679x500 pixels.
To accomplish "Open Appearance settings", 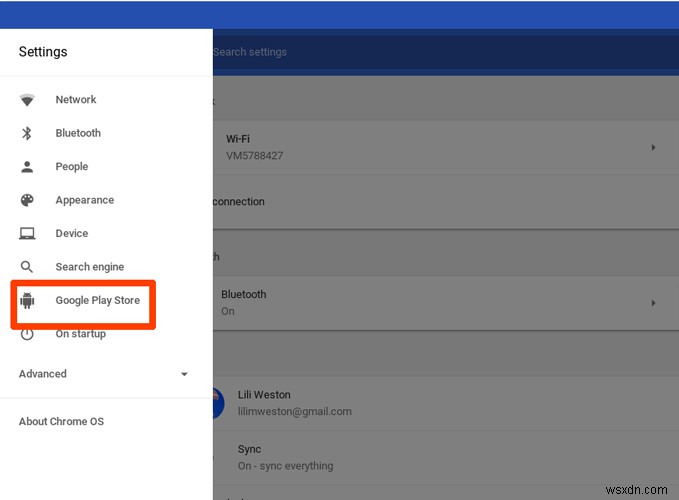I will 84,200.
